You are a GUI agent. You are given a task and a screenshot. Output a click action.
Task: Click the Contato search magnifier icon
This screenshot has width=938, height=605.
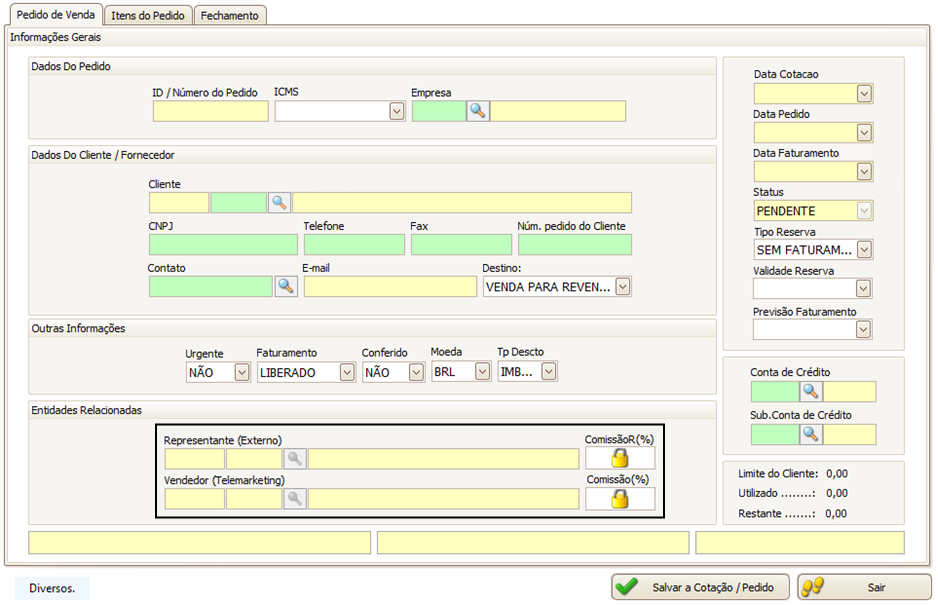286,287
